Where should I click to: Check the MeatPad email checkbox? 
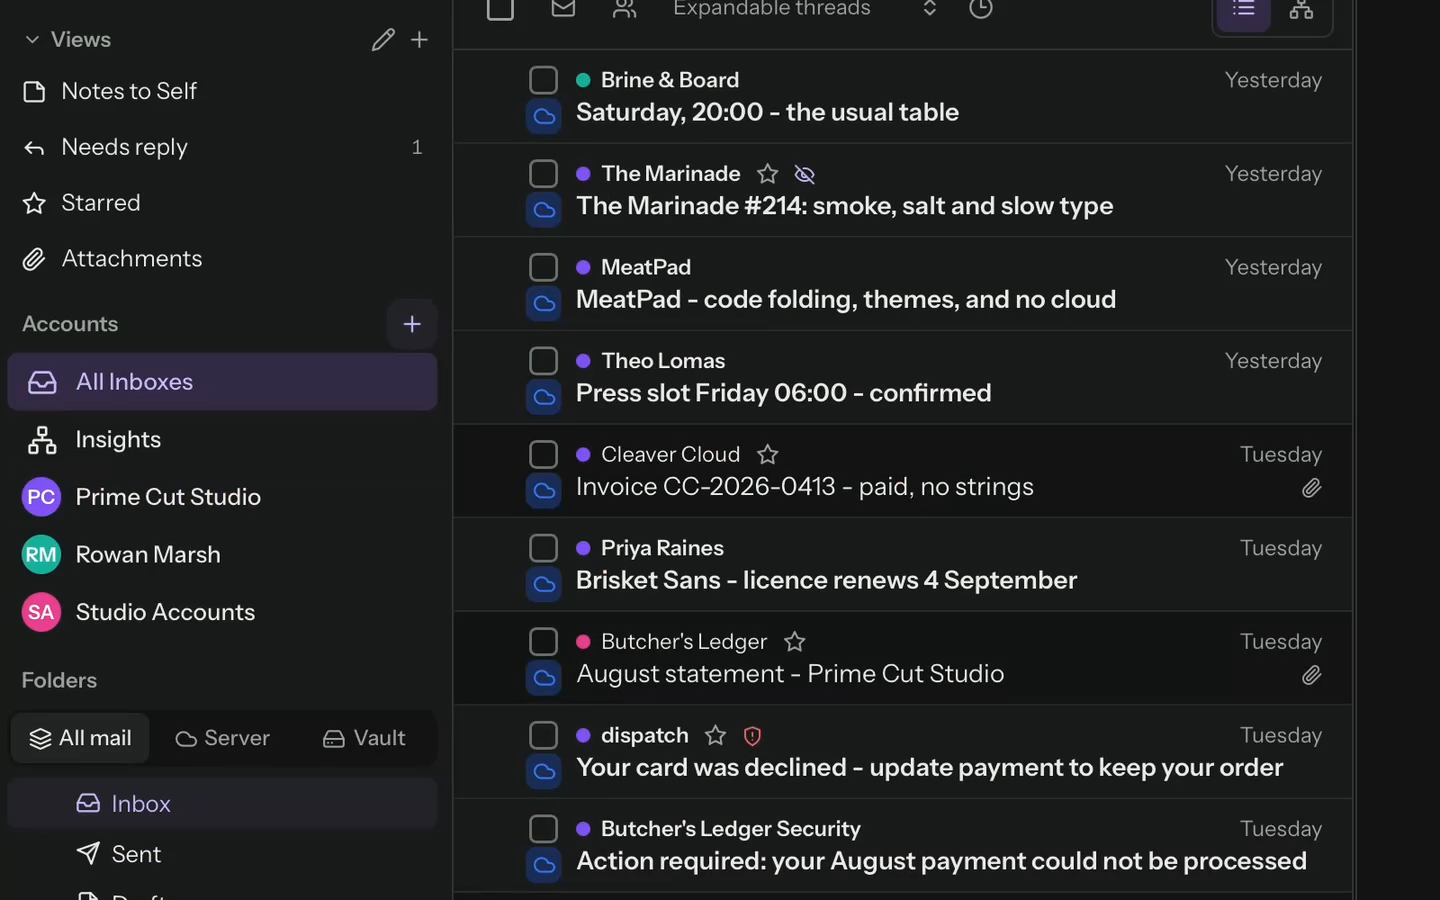coord(543,267)
